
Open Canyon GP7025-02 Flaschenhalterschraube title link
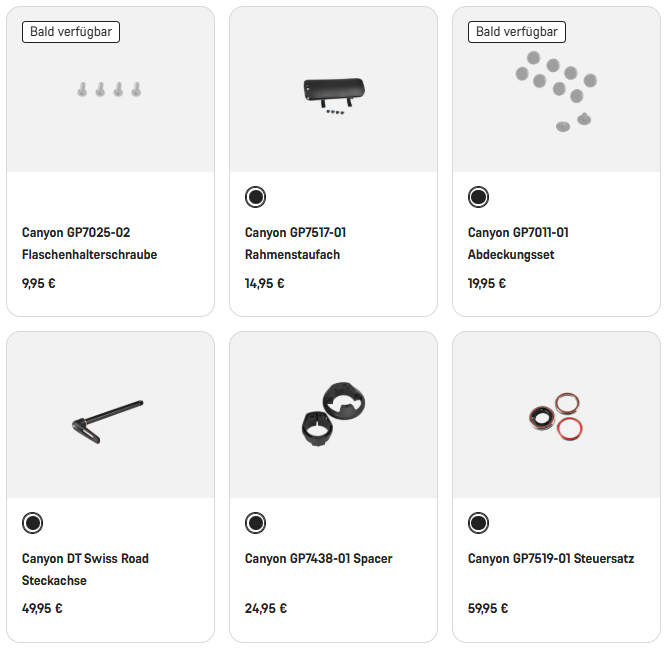(89, 243)
